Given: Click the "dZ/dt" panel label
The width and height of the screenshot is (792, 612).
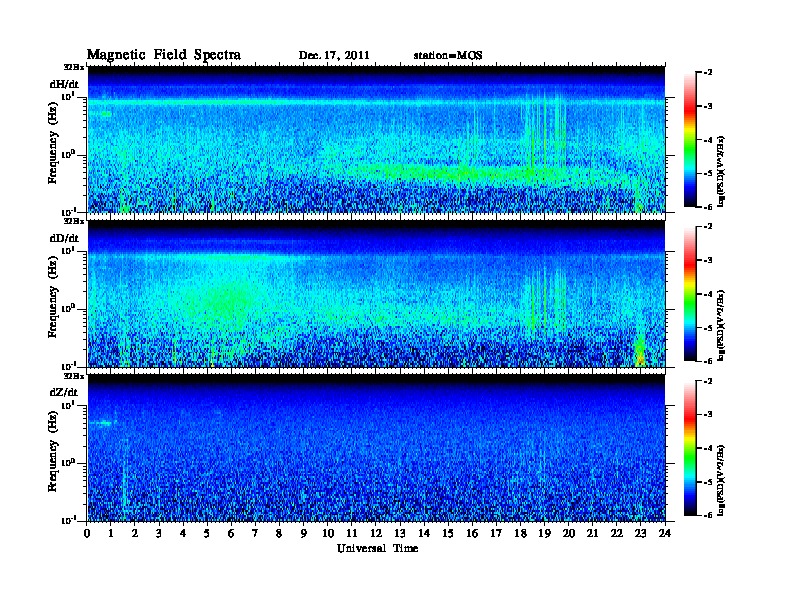Looking at the screenshot, I should pyautogui.click(x=64, y=392).
